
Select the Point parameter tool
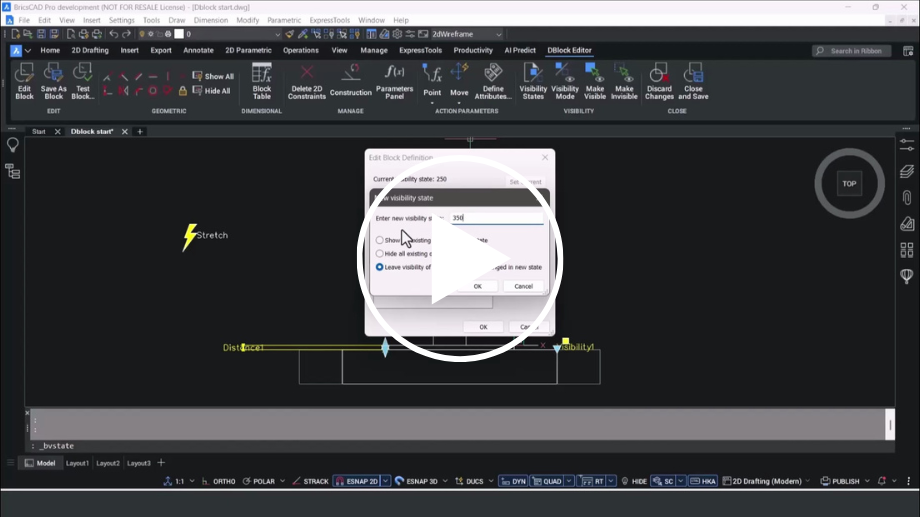coord(432,81)
